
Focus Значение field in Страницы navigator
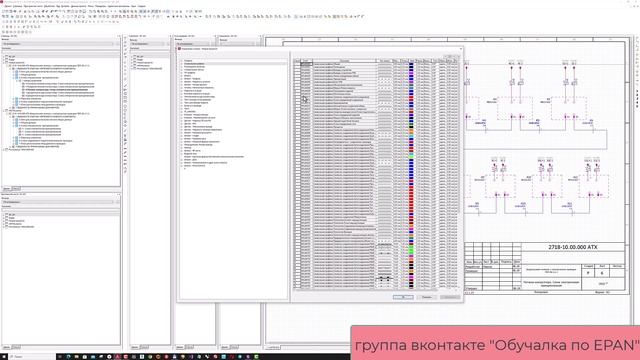click(60, 52)
